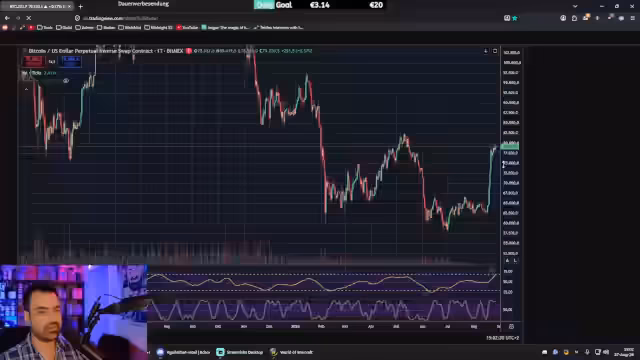Open chart time axis settings icon
This screenshot has width=640, height=360.
[x=511, y=326]
